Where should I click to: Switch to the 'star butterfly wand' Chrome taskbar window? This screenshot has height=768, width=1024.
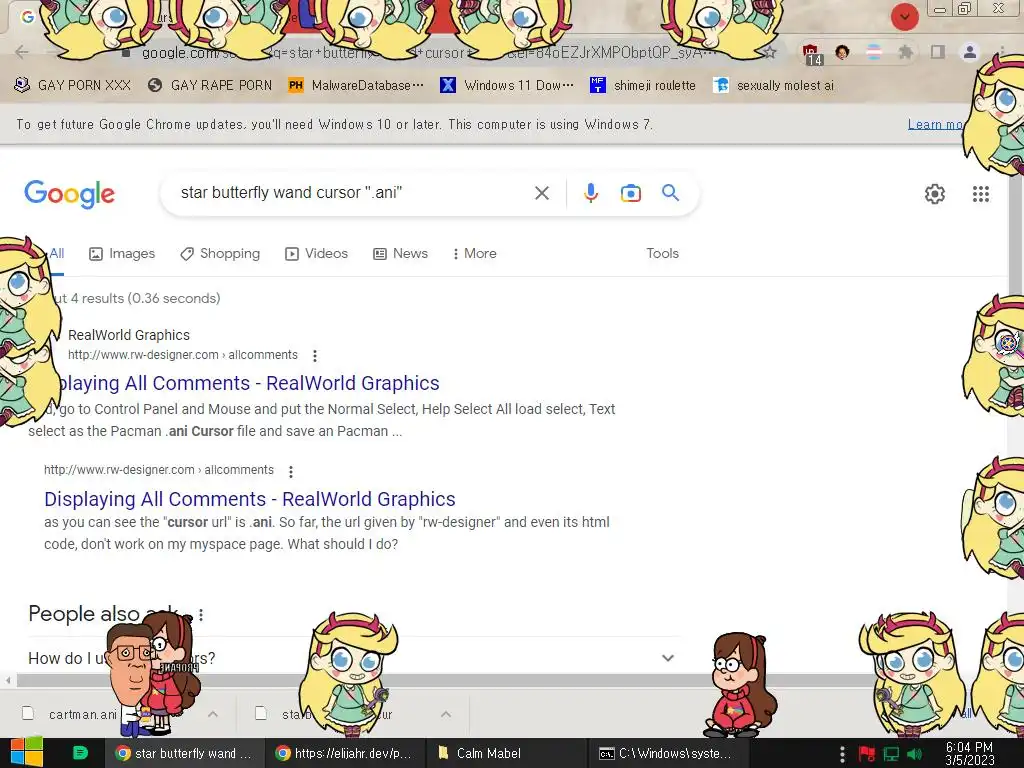(185, 753)
